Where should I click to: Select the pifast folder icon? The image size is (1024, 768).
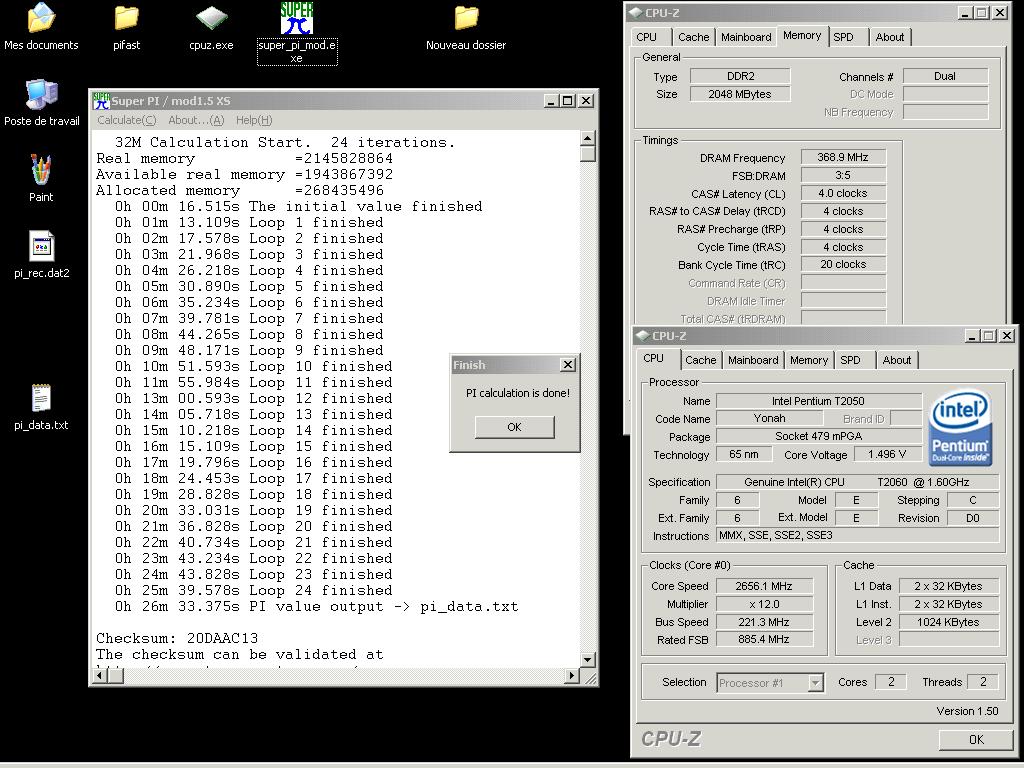[126, 27]
